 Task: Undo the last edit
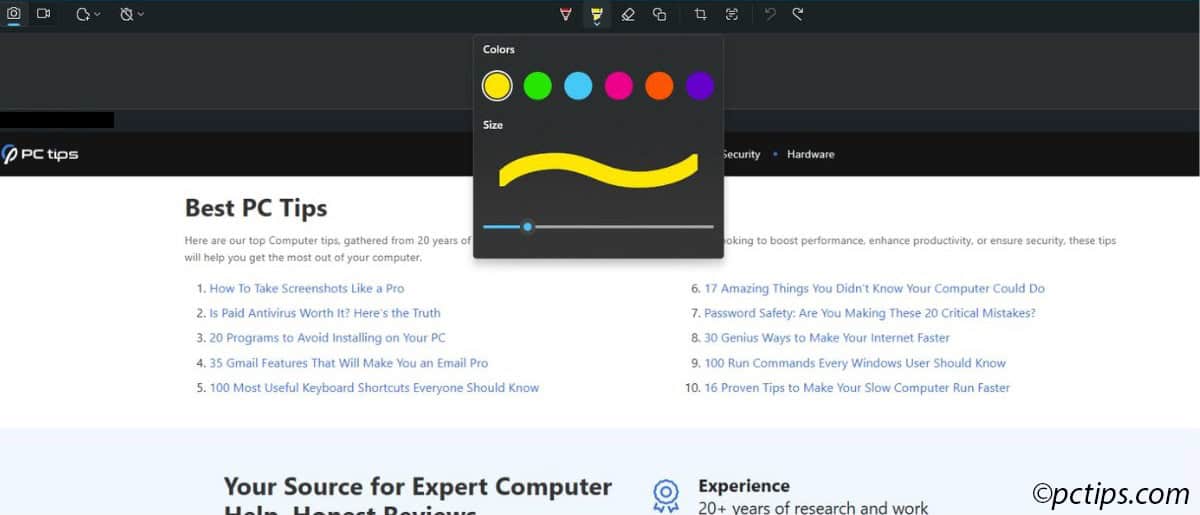(x=769, y=14)
